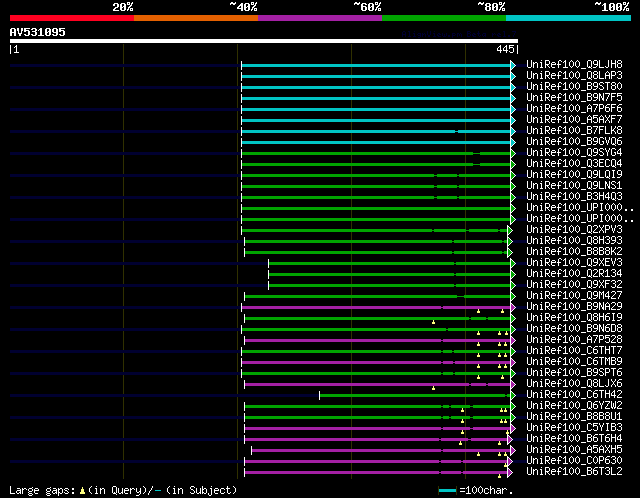Open hit UniRef100_Q9LJH8
Viewport: 640px width, 498px height.
pyautogui.click(x=574, y=64)
